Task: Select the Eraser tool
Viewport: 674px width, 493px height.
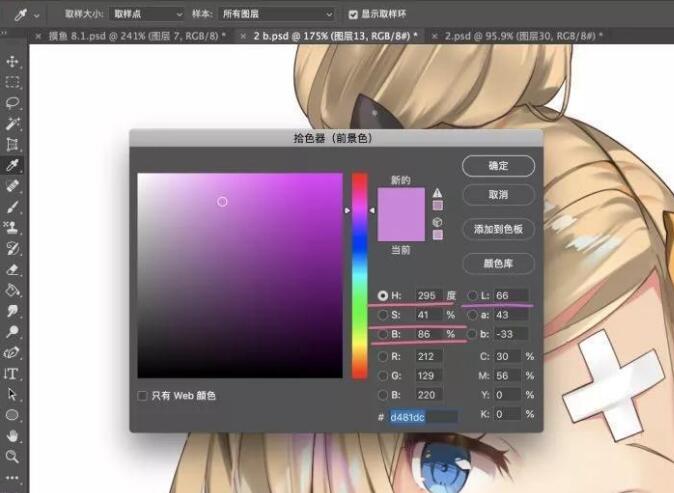Action: coord(12,269)
